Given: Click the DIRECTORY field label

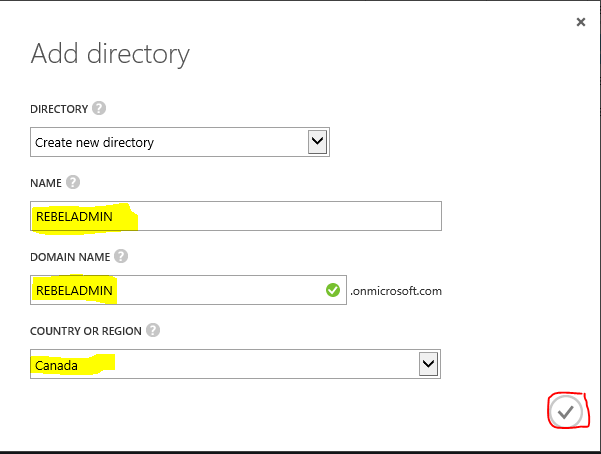Looking at the screenshot, I should (59, 109).
